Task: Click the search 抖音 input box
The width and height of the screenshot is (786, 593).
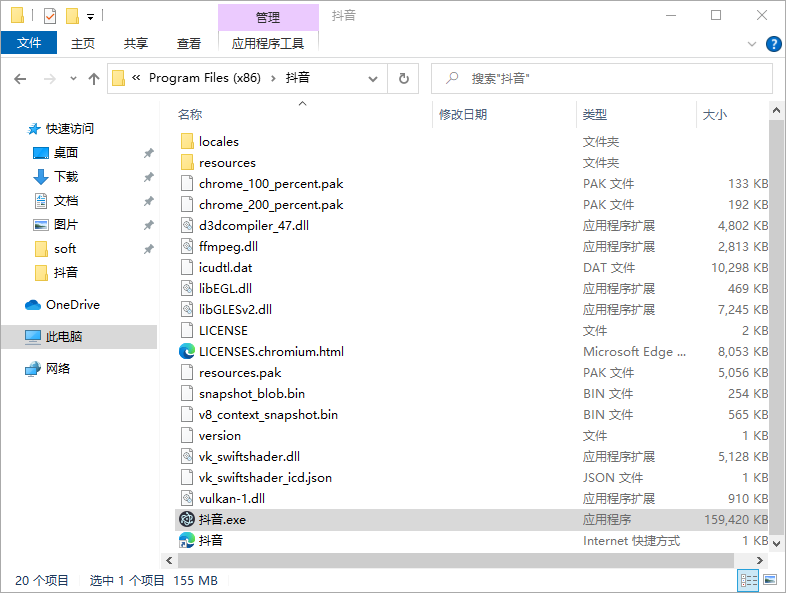Action: [602, 79]
